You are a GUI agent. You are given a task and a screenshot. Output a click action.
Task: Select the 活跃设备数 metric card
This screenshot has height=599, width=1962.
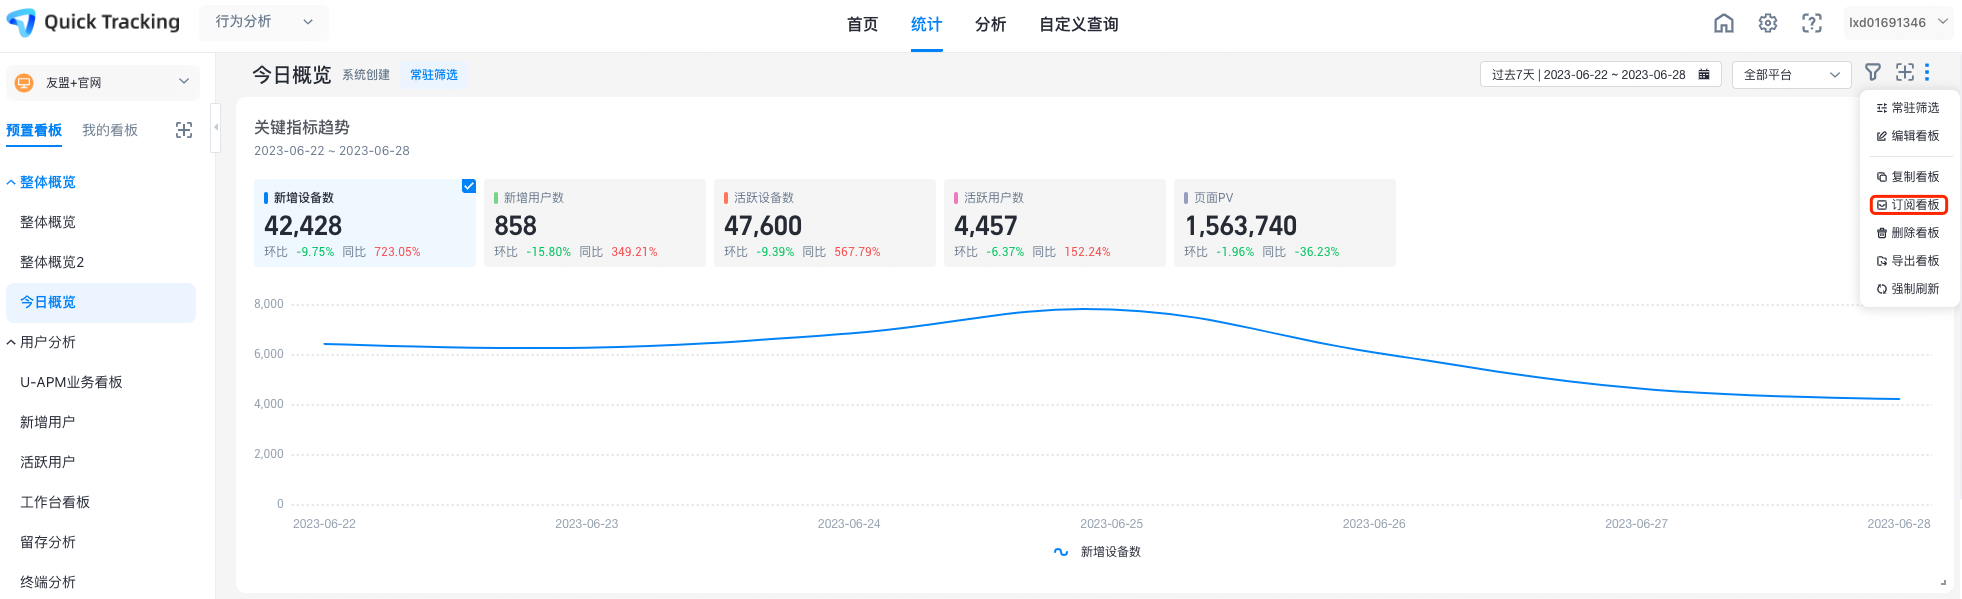pos(825,223)
